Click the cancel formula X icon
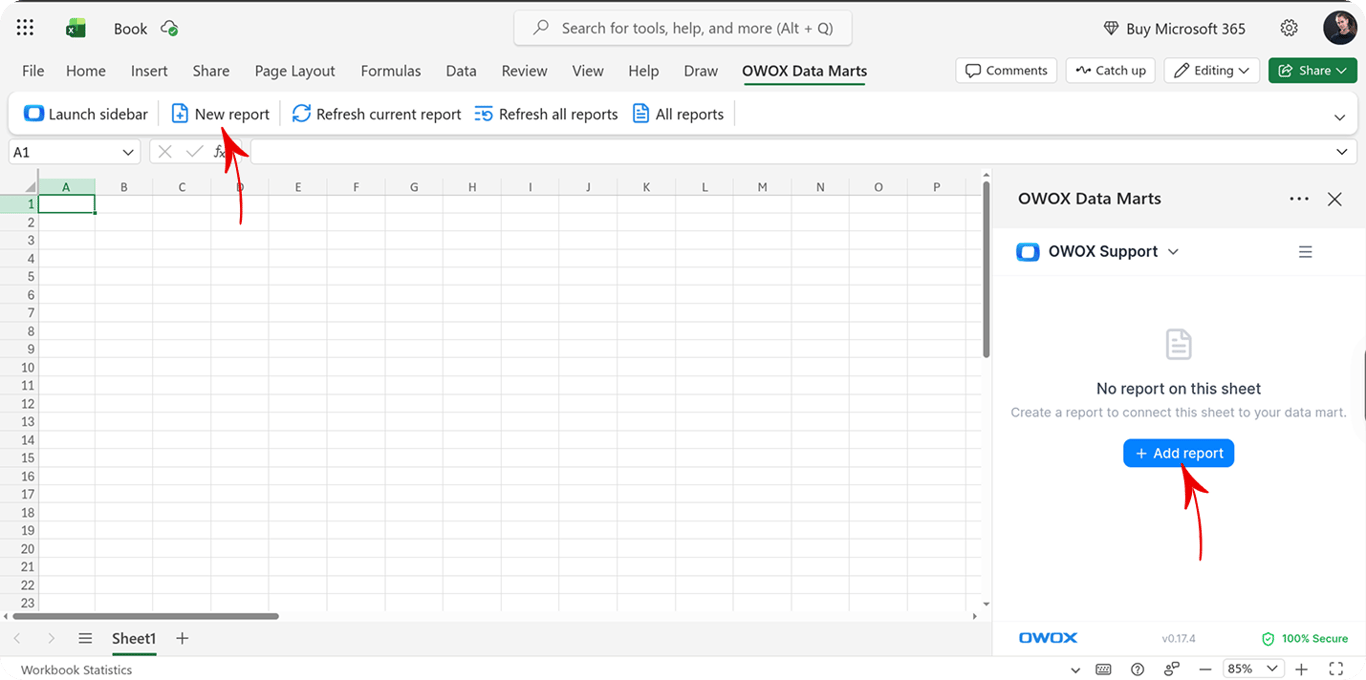Image resolution: width=1366 pixels, height=680 pixels. coord(165,152)
